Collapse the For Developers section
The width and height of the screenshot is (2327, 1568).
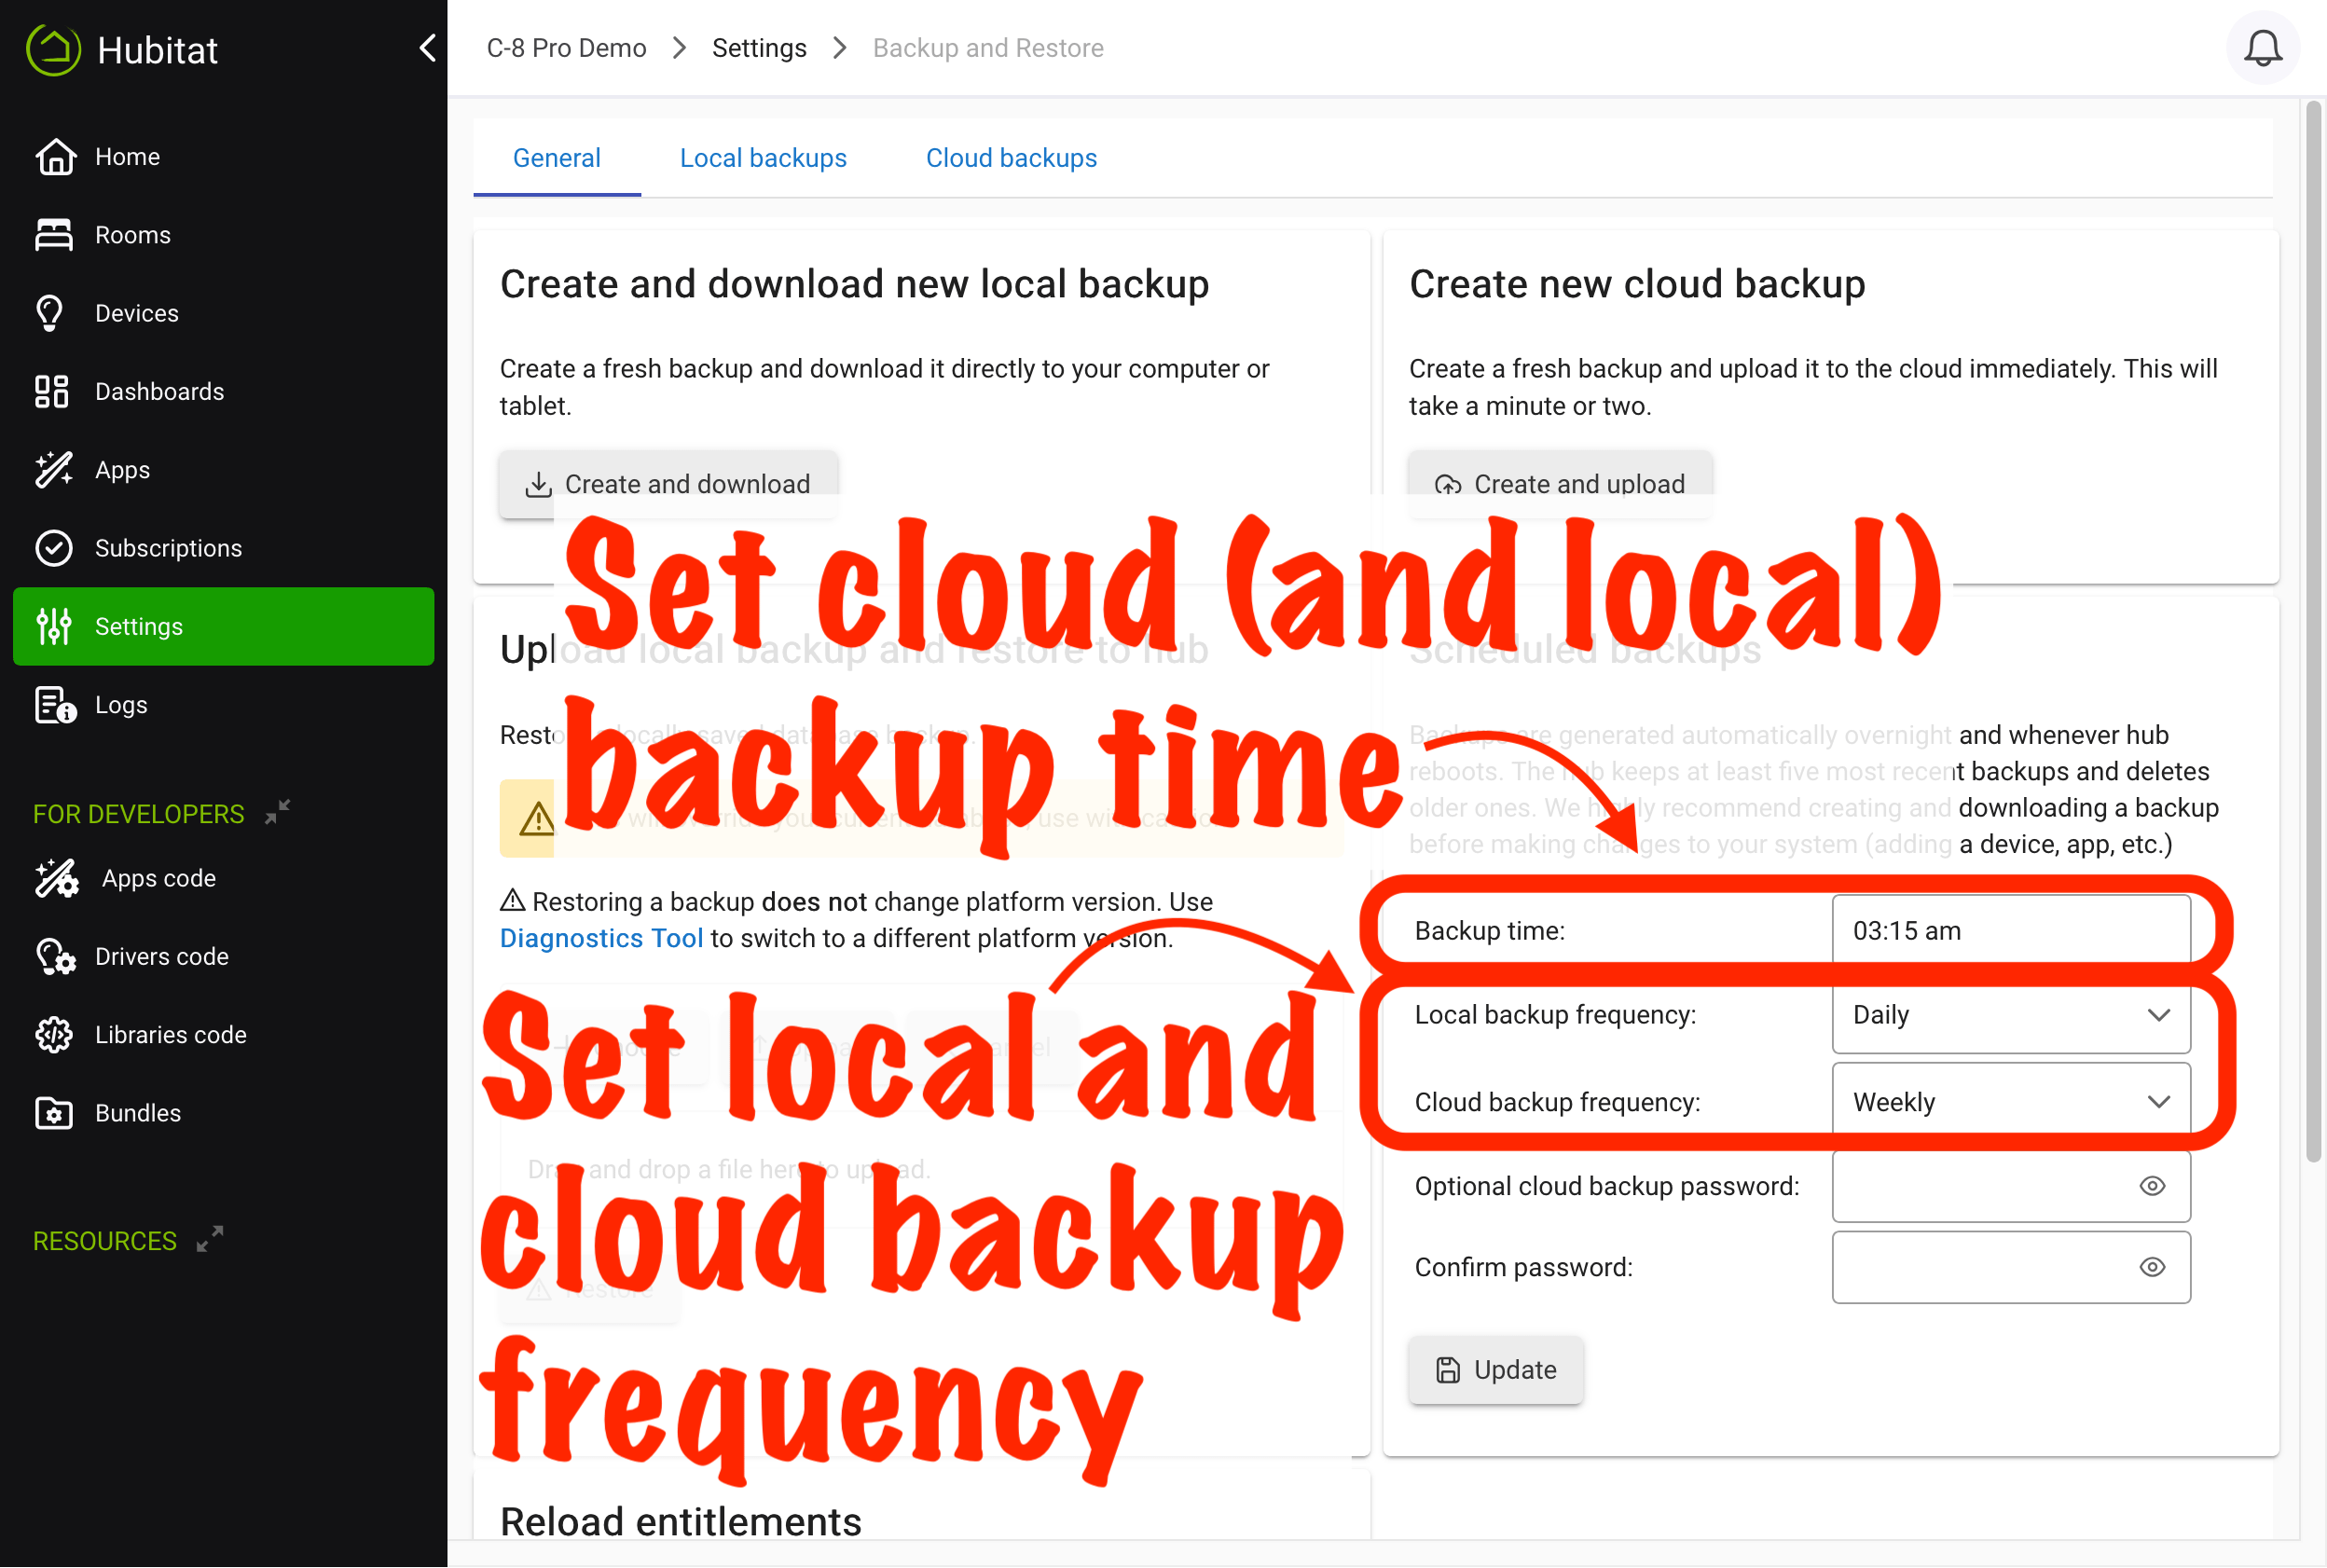(278, 812)
